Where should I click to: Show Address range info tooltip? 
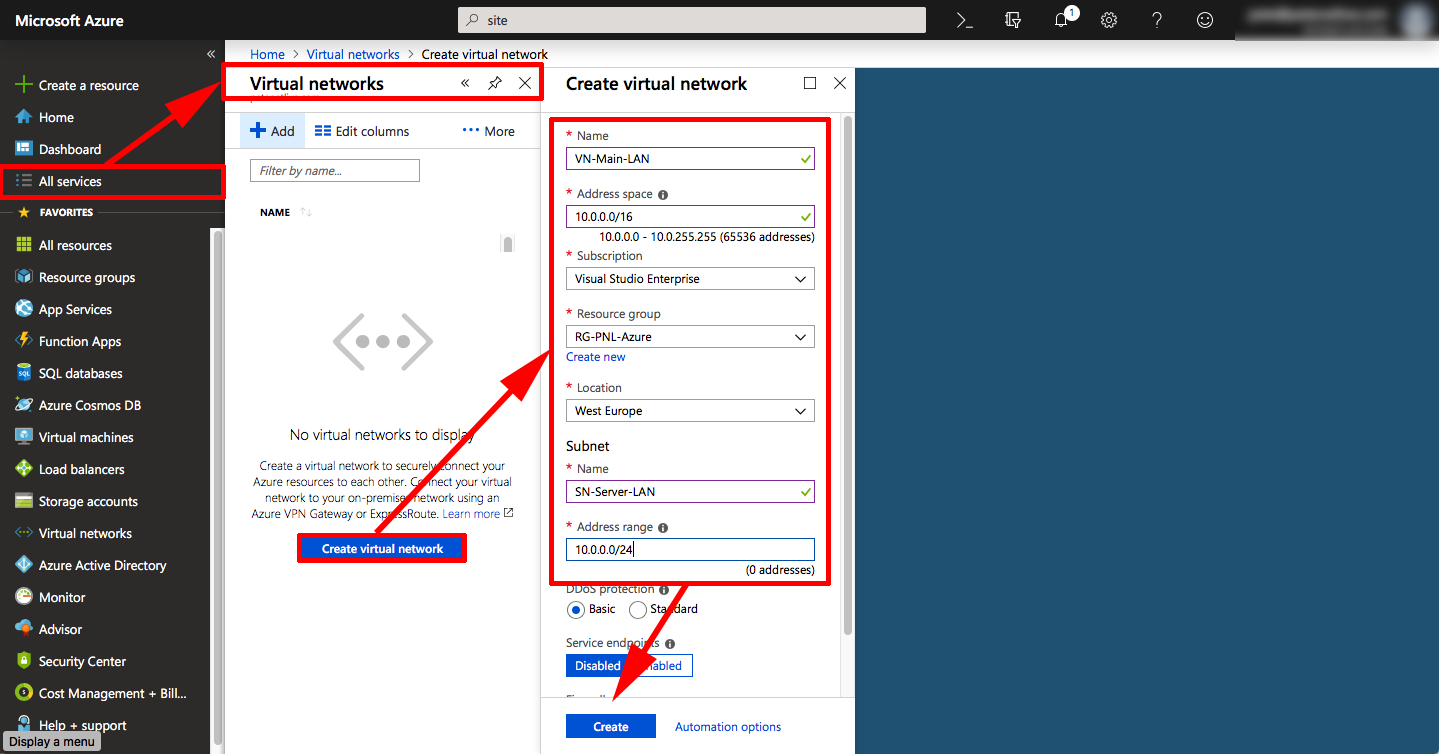click(x=663, y=528)
